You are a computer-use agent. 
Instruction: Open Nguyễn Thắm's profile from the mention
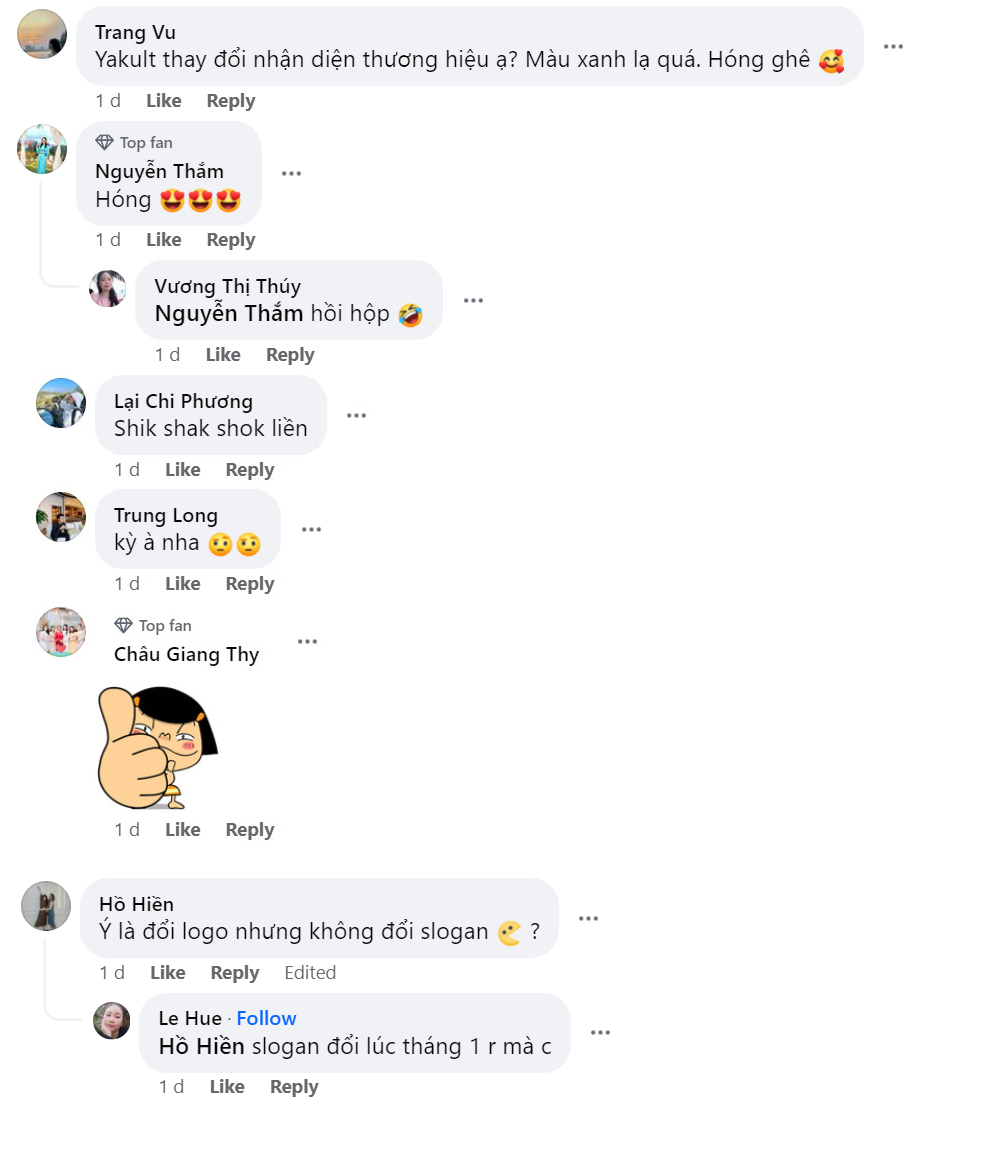point(227,313)
